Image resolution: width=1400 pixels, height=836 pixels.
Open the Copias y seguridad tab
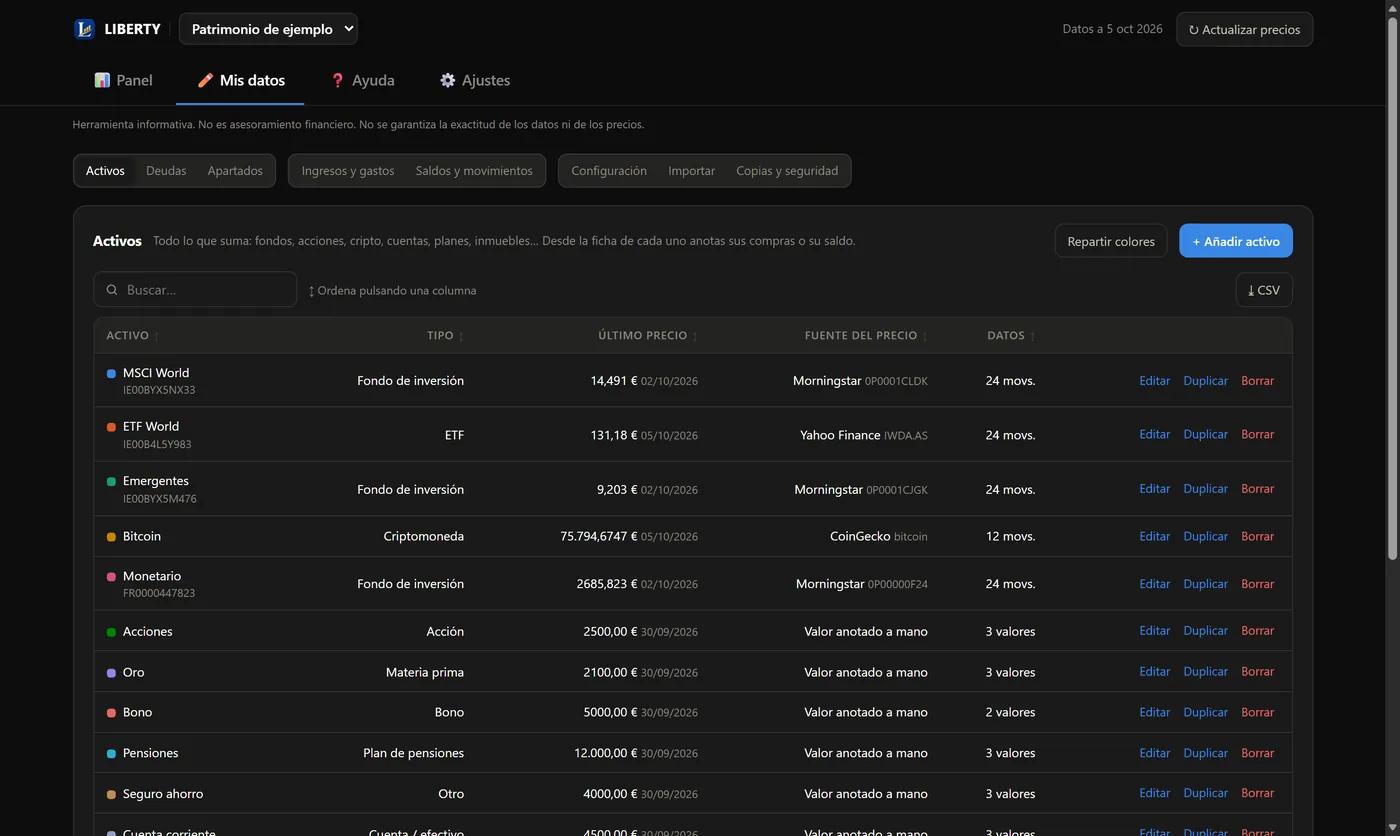787,171
